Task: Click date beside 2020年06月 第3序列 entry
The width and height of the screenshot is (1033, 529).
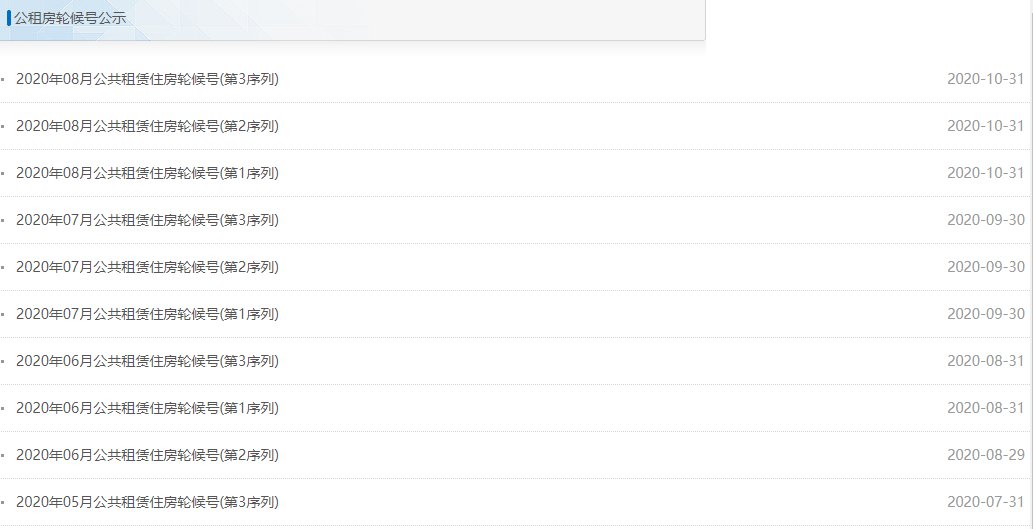Action: pyautogui.click(x=985, y=361)
